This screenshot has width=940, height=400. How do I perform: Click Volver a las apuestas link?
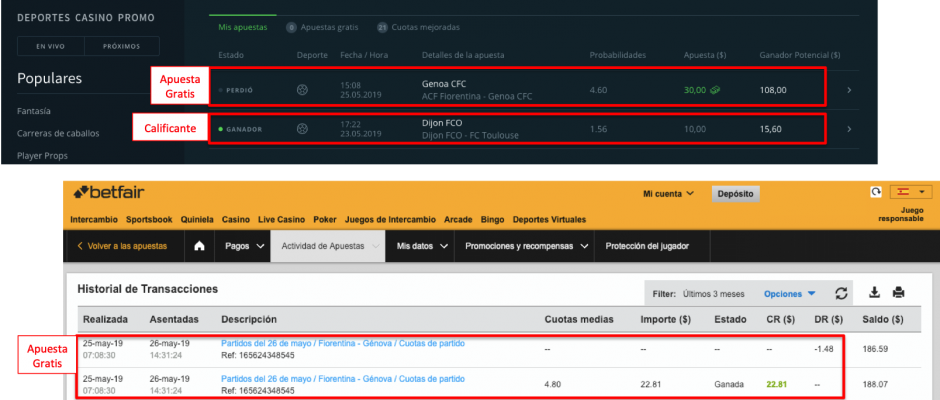pyautogui.click(x=122, y=246)
